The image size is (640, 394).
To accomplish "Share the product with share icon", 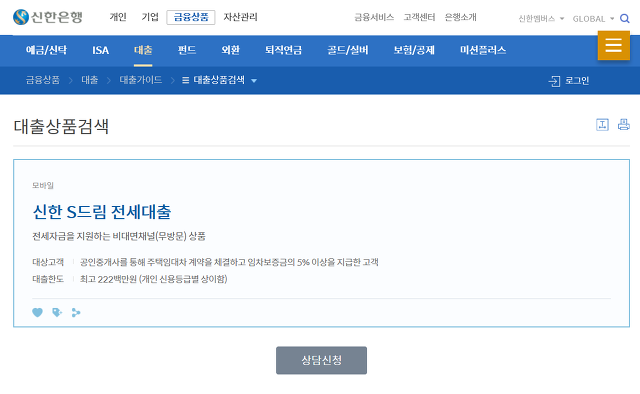I will (x=76, y=312).
